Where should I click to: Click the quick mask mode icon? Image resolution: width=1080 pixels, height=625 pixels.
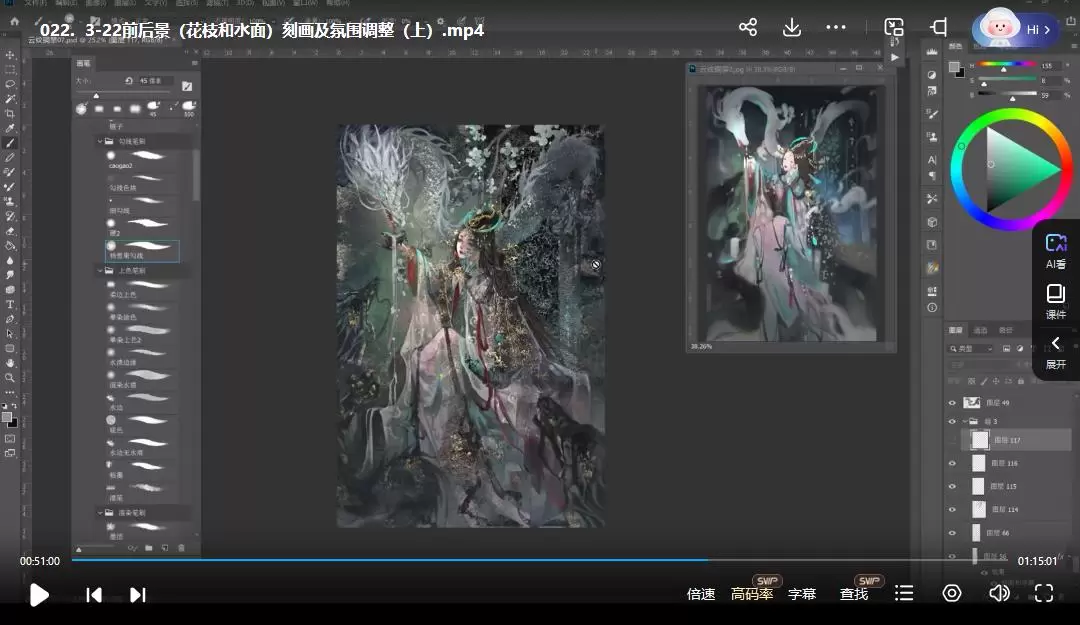click(10, 438)
